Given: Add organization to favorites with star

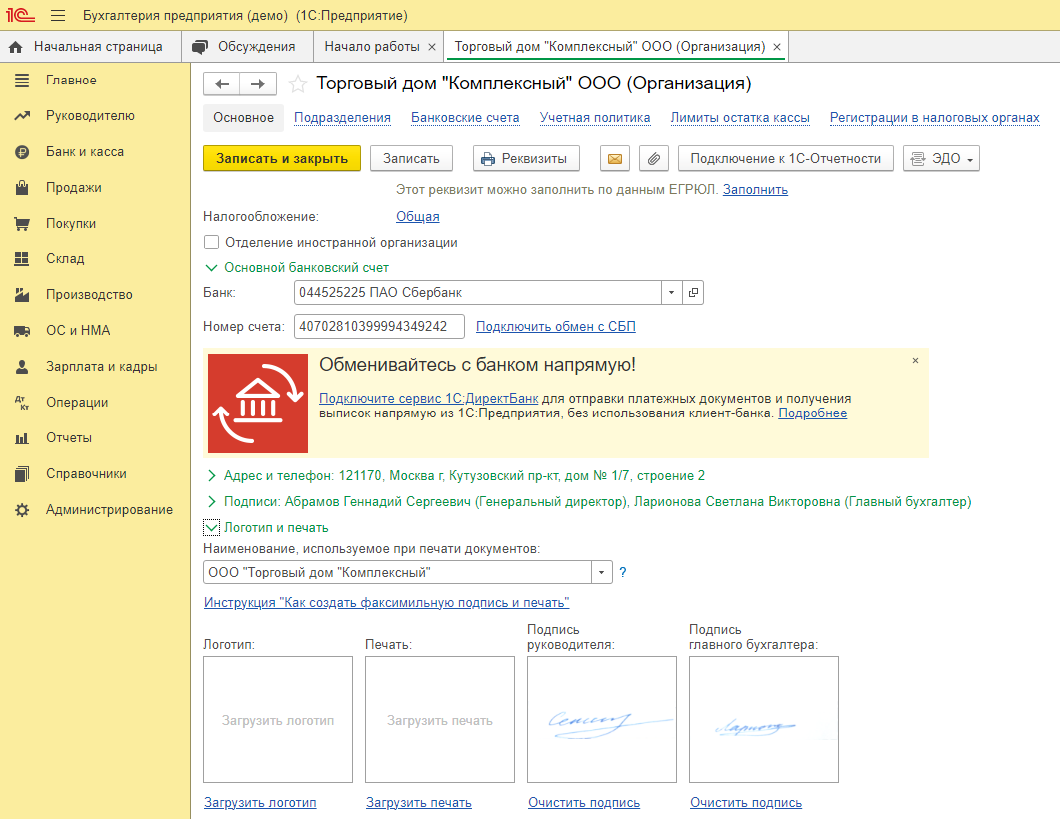Looking at the screenshot, I should pyautogui.click(x=297, y=84).
